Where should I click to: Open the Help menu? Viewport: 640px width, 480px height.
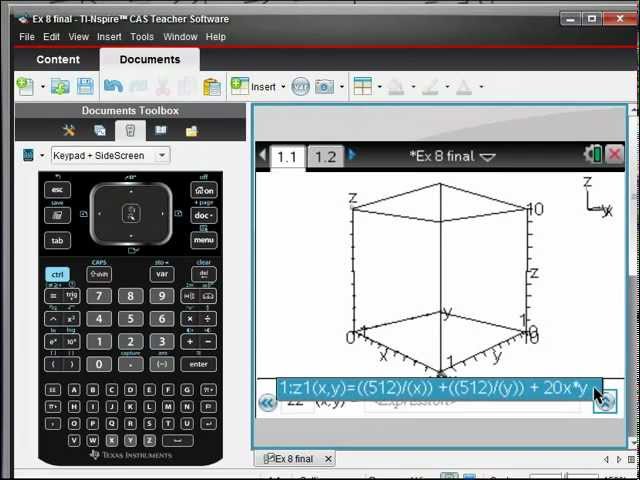[216, 37]
